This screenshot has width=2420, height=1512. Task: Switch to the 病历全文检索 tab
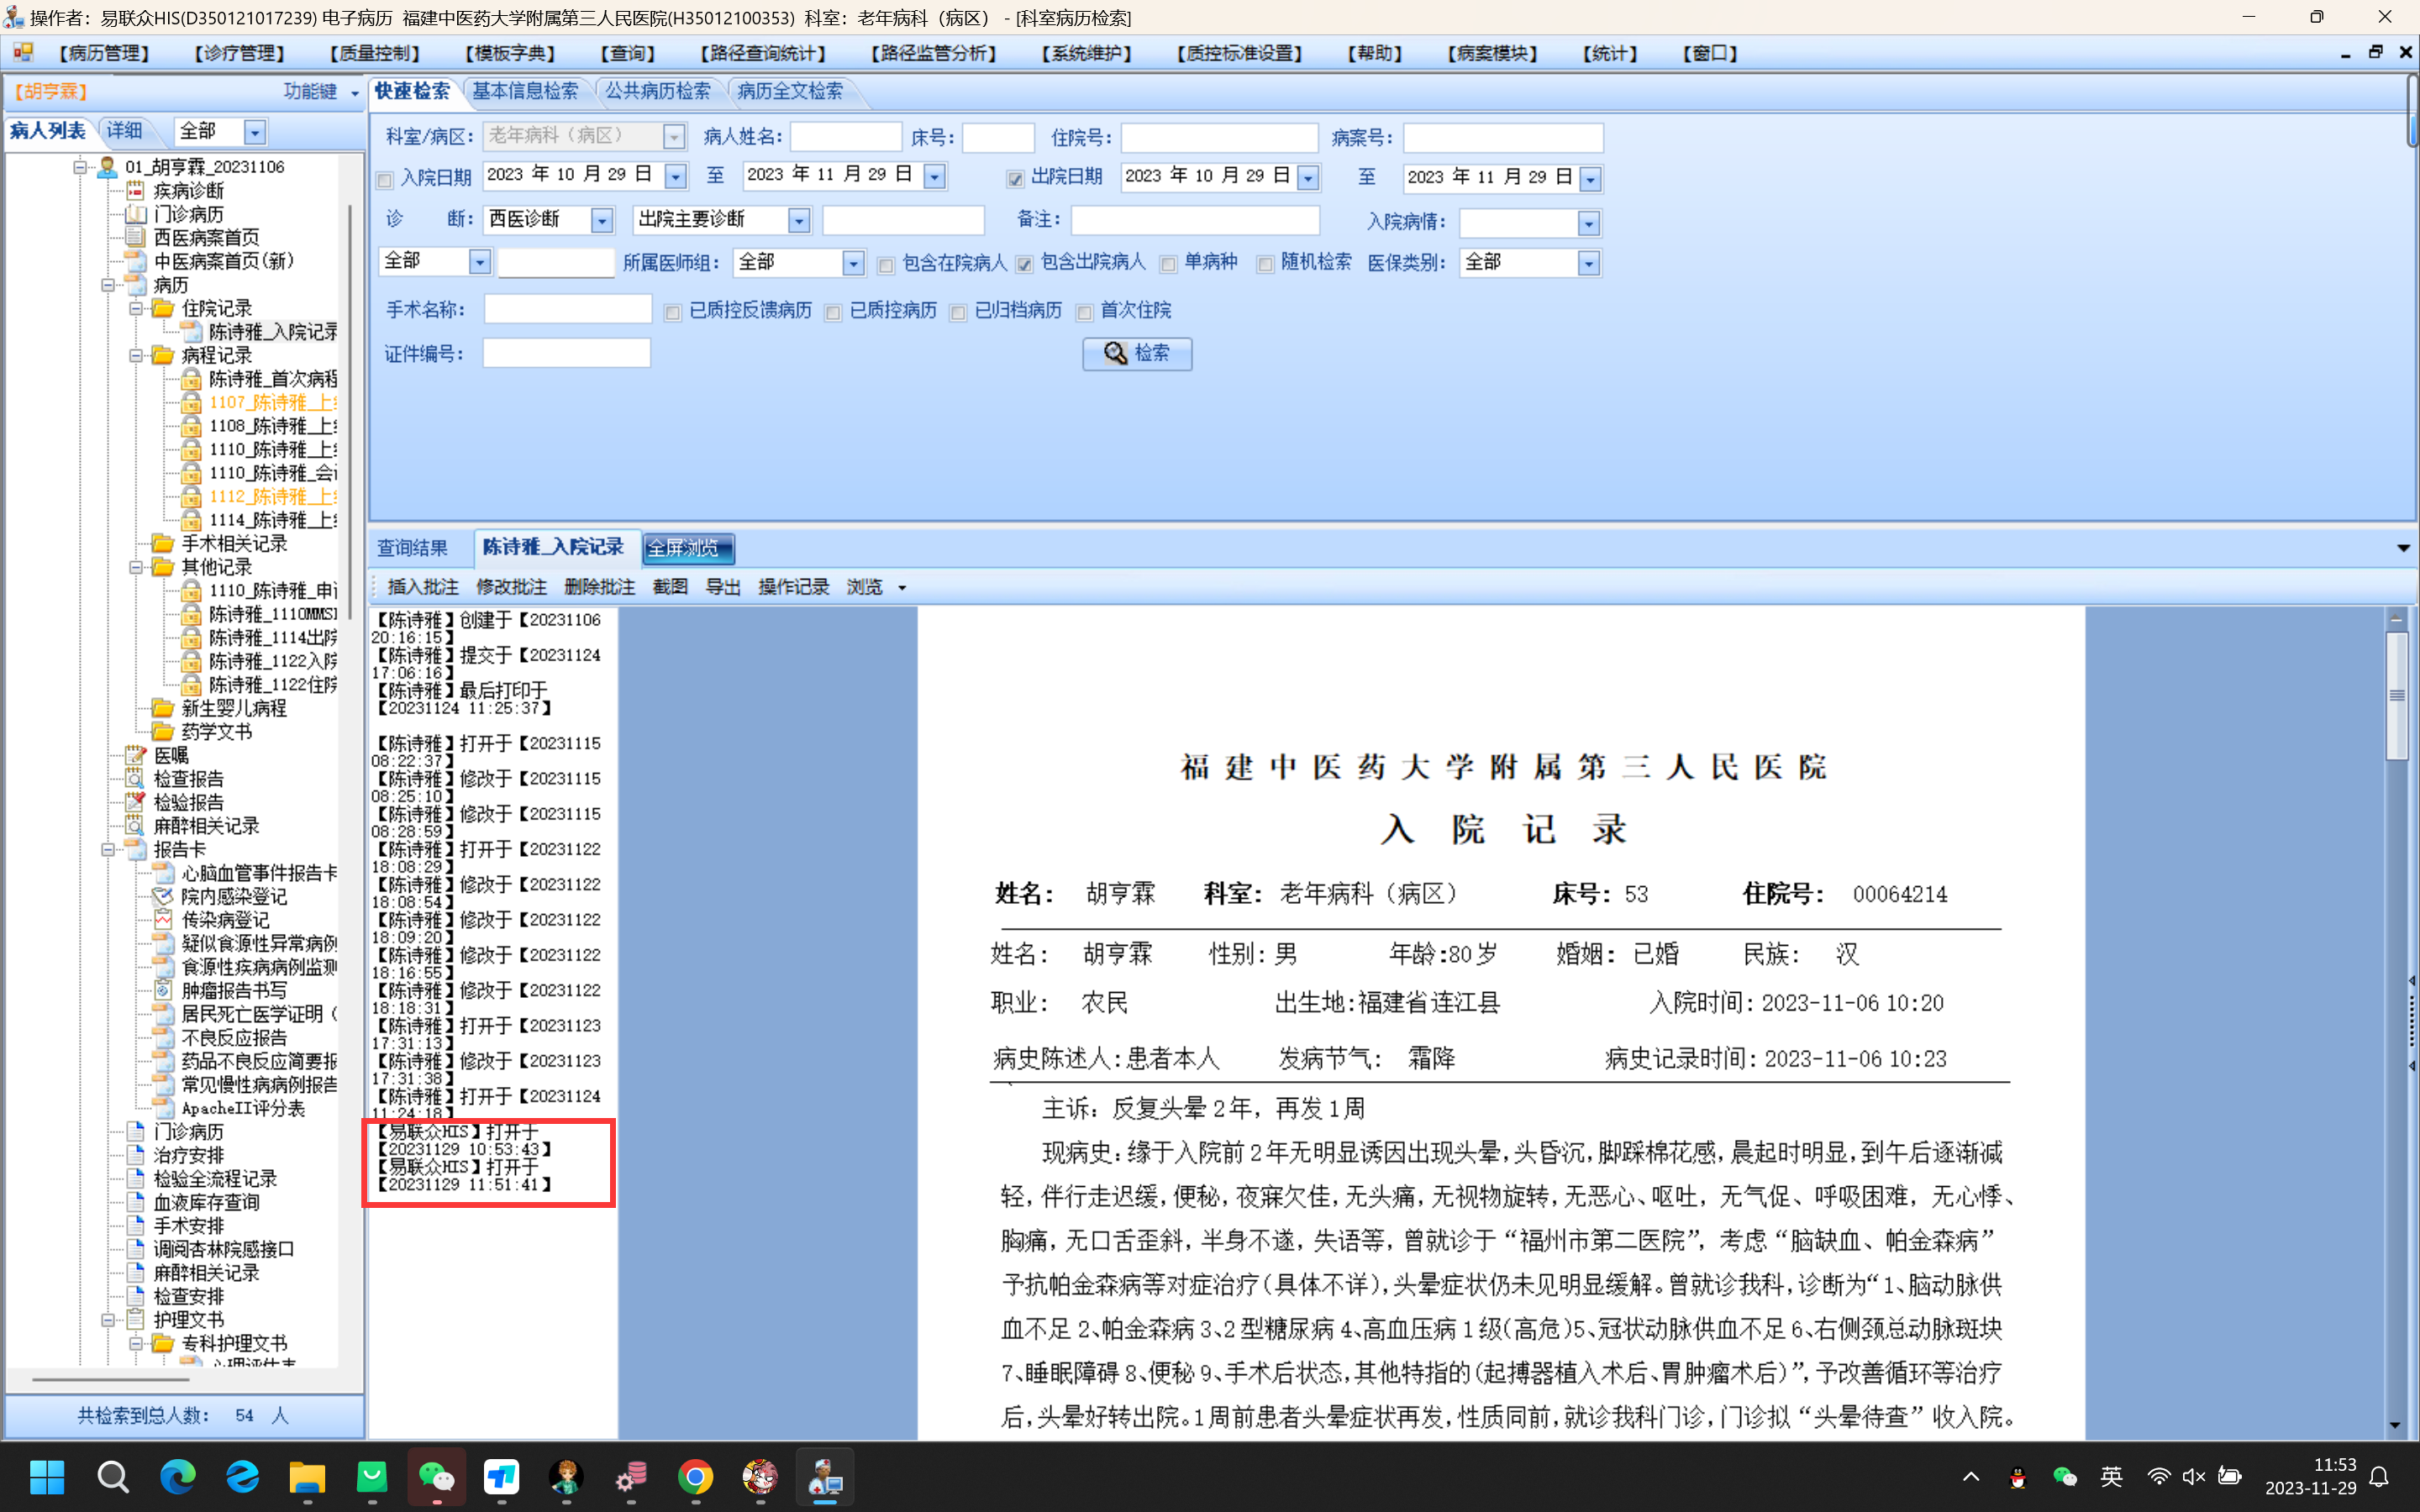(789, 91)
